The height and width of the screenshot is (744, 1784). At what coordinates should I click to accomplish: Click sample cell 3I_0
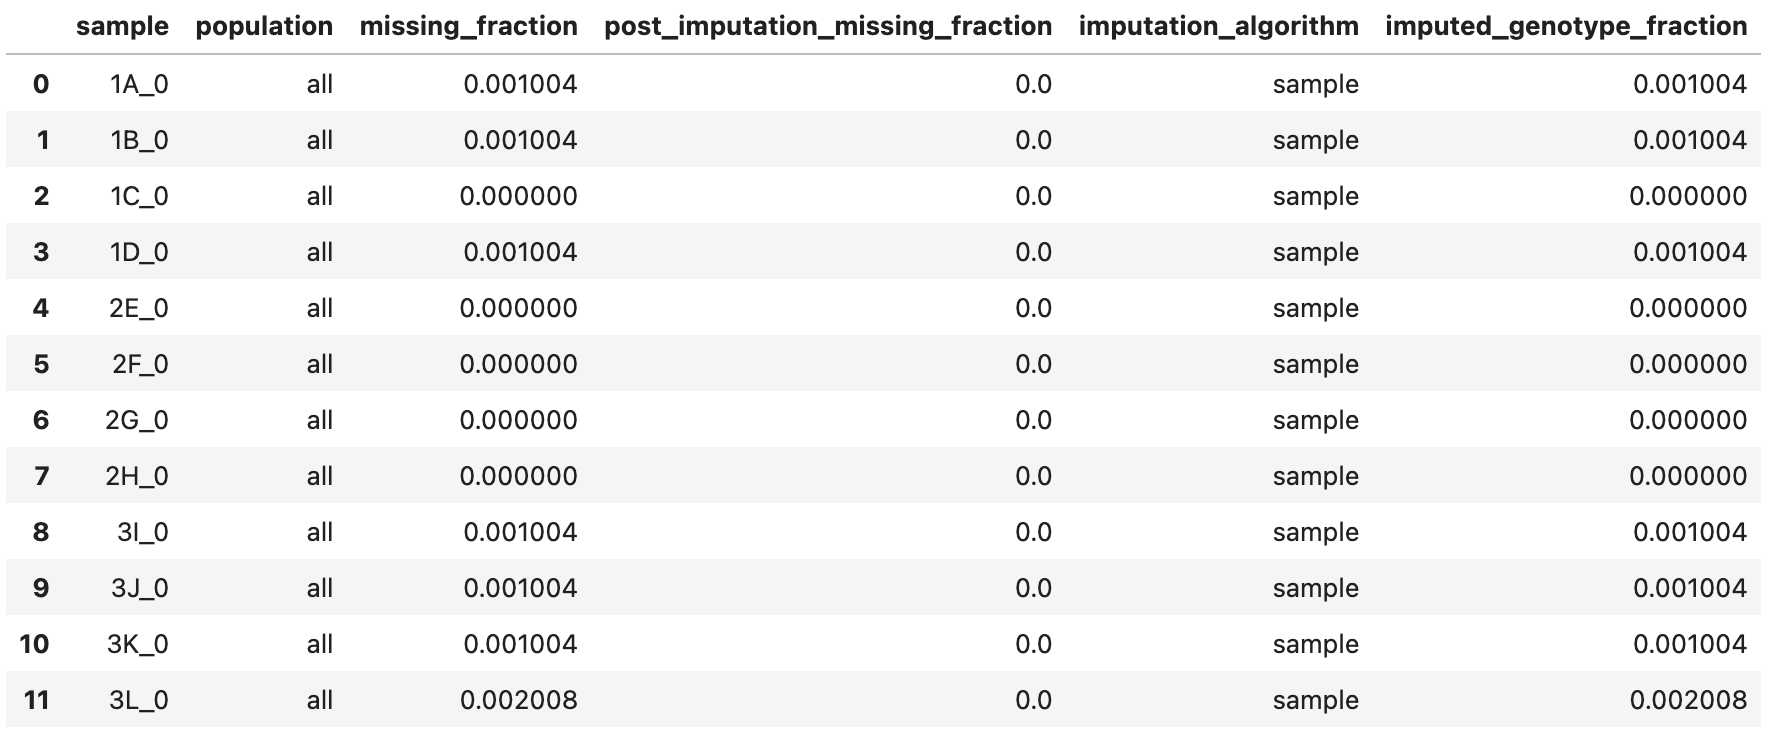pyautogui.click(x=143, y=532)
